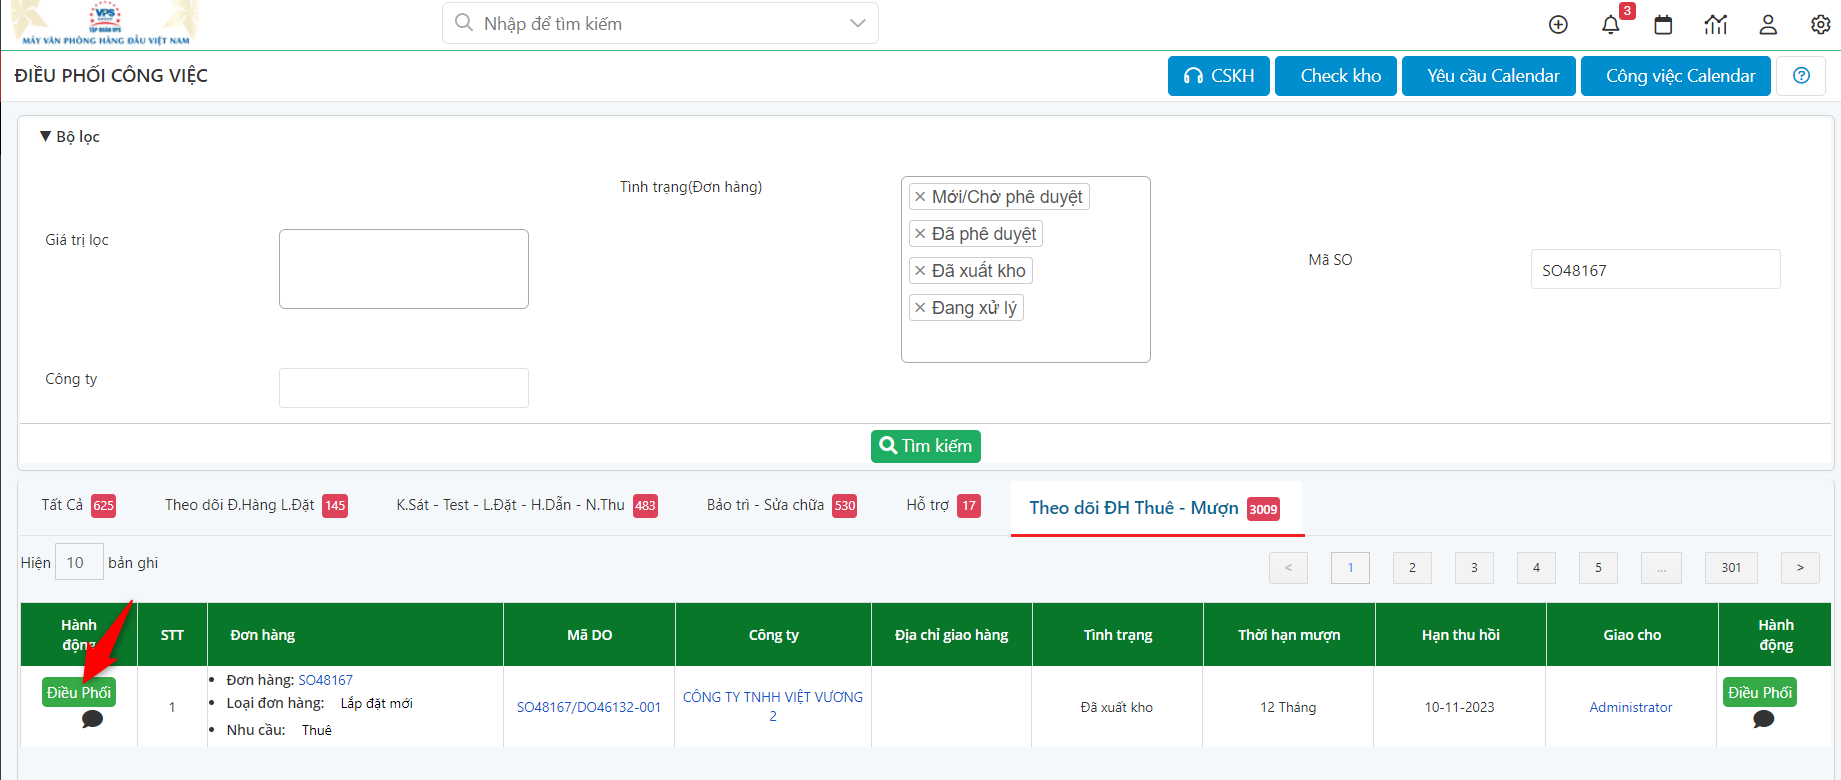1841x780 pixels.
Task: Click the Hạn thu hồi column header
Action: point(1461,635)
